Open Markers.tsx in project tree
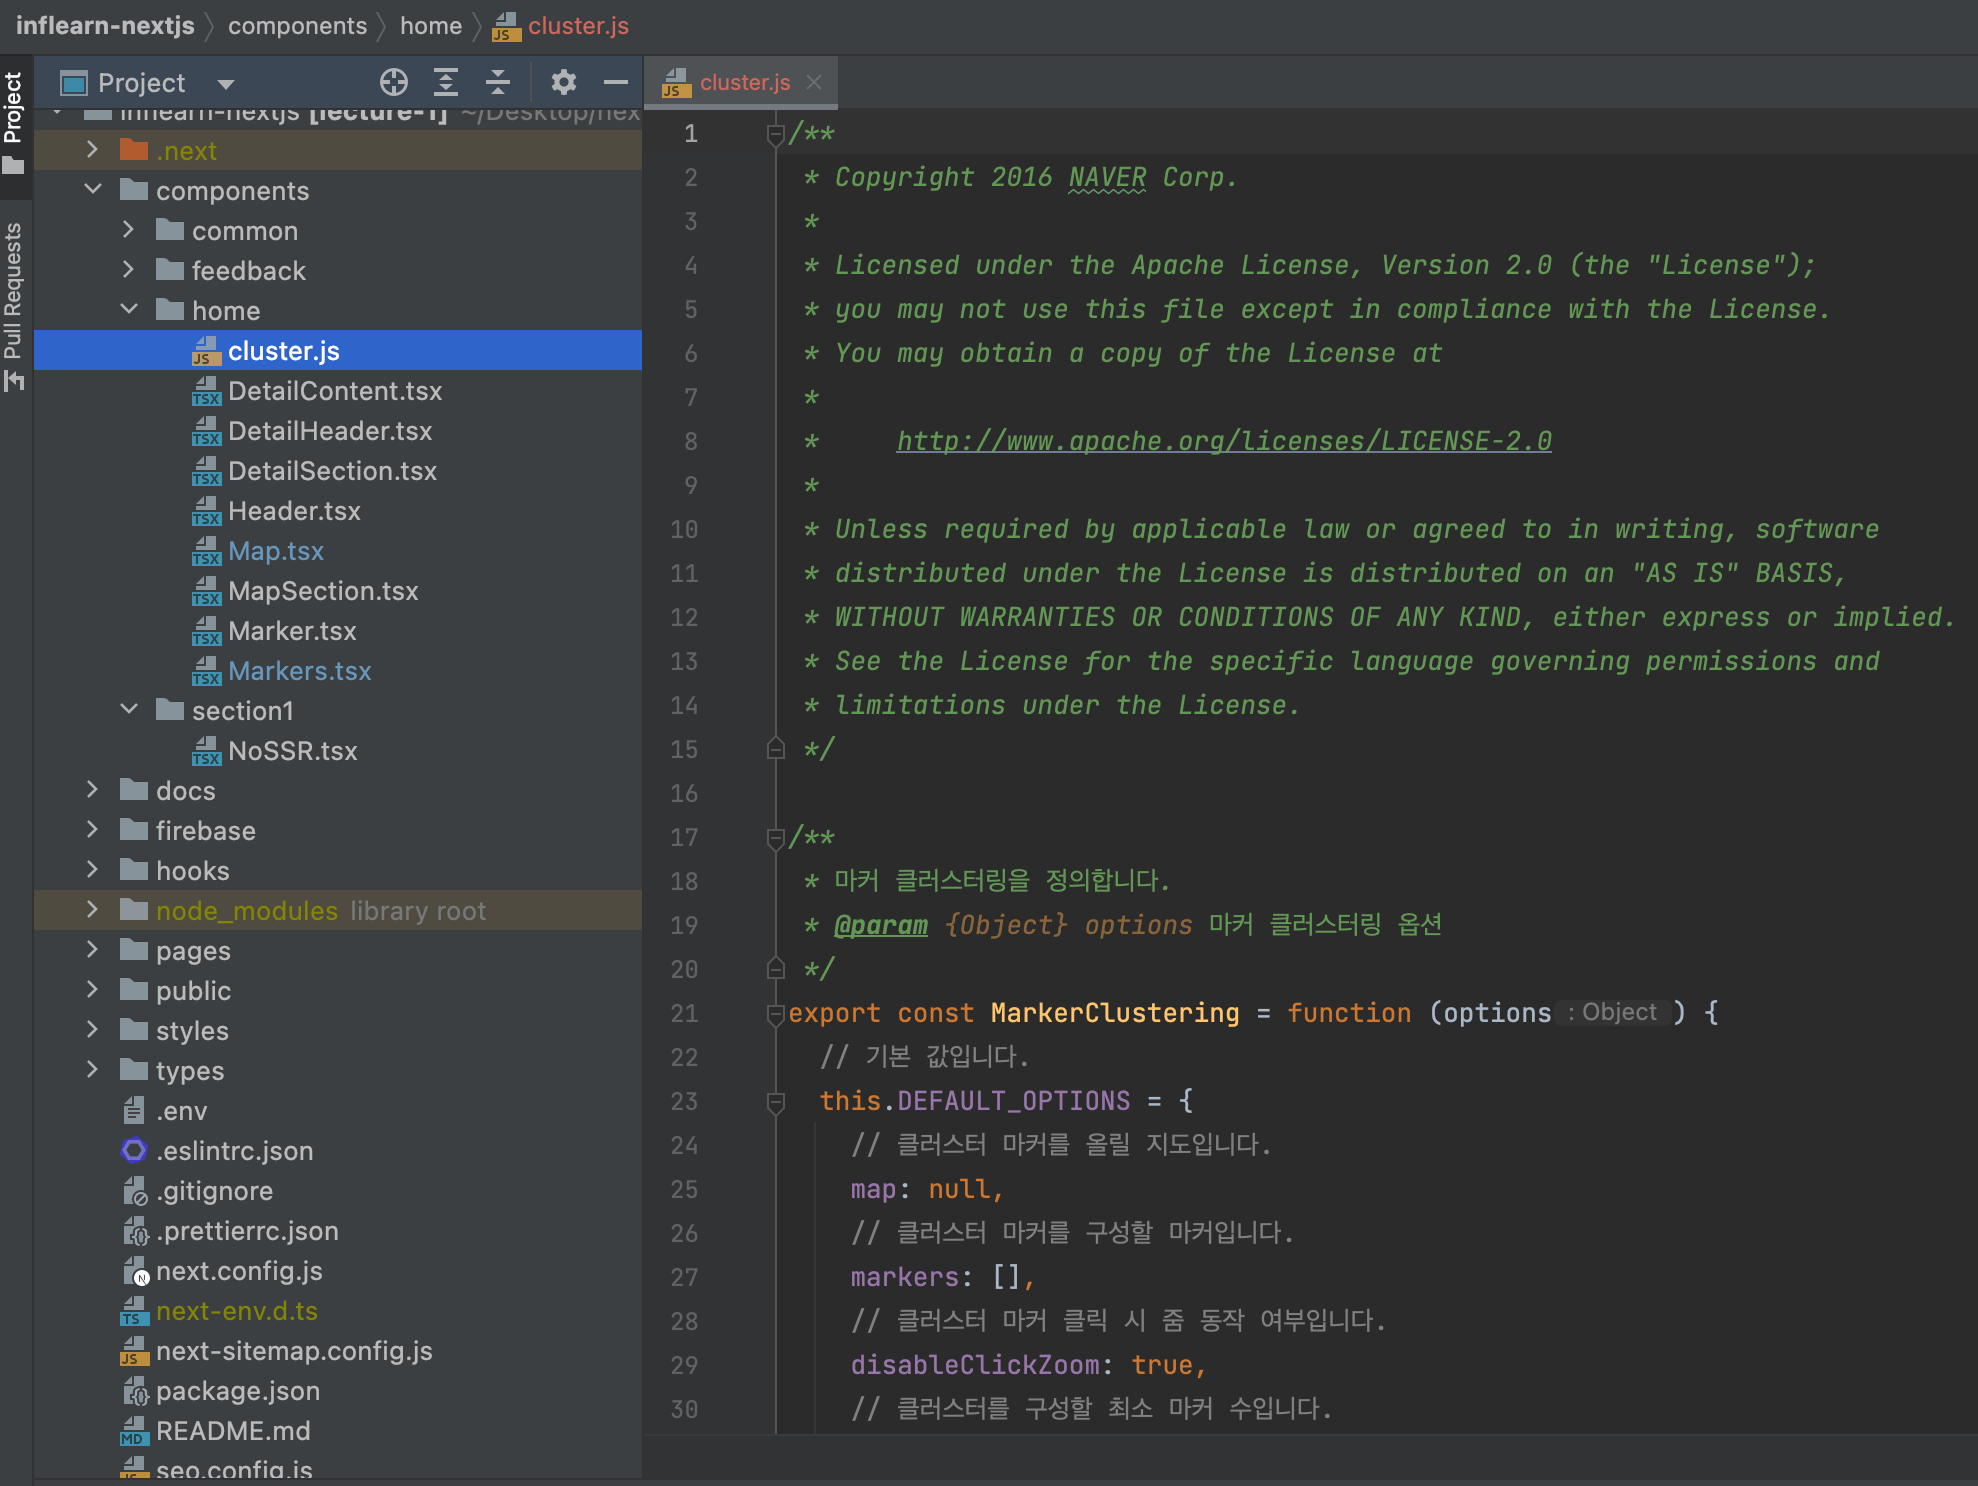 [299, 671]
